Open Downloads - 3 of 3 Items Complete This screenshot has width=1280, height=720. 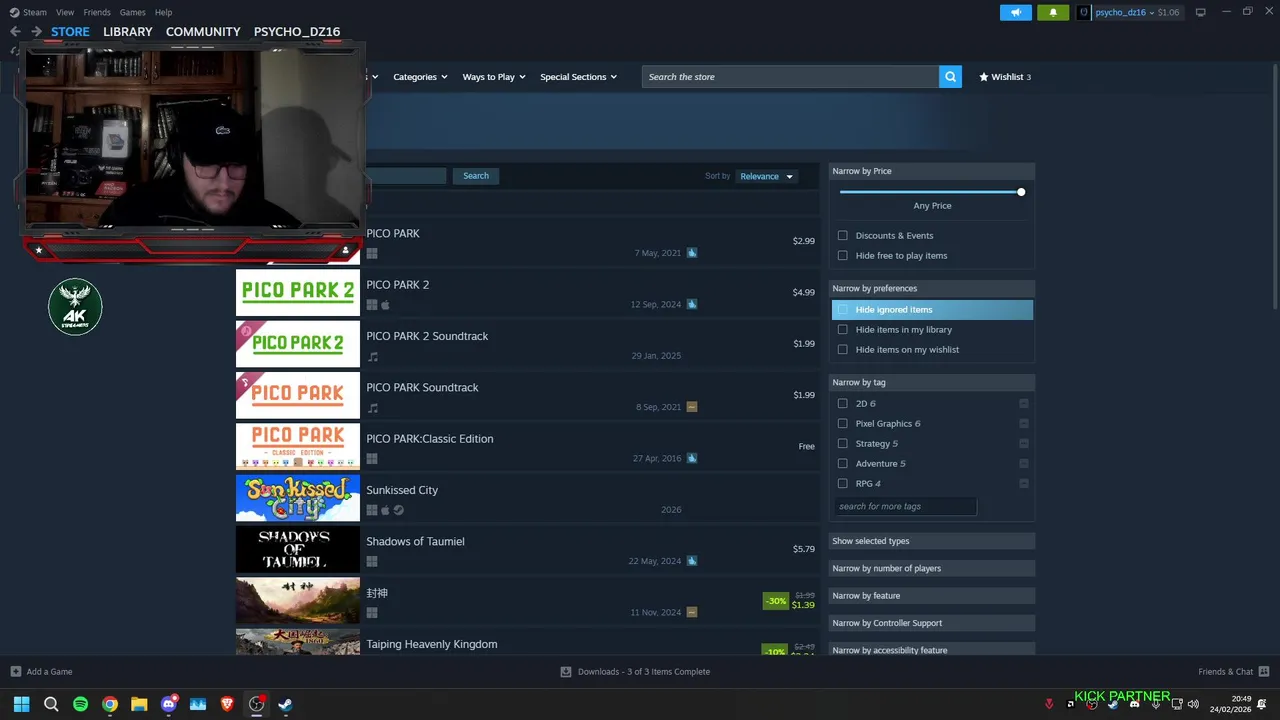644,672
